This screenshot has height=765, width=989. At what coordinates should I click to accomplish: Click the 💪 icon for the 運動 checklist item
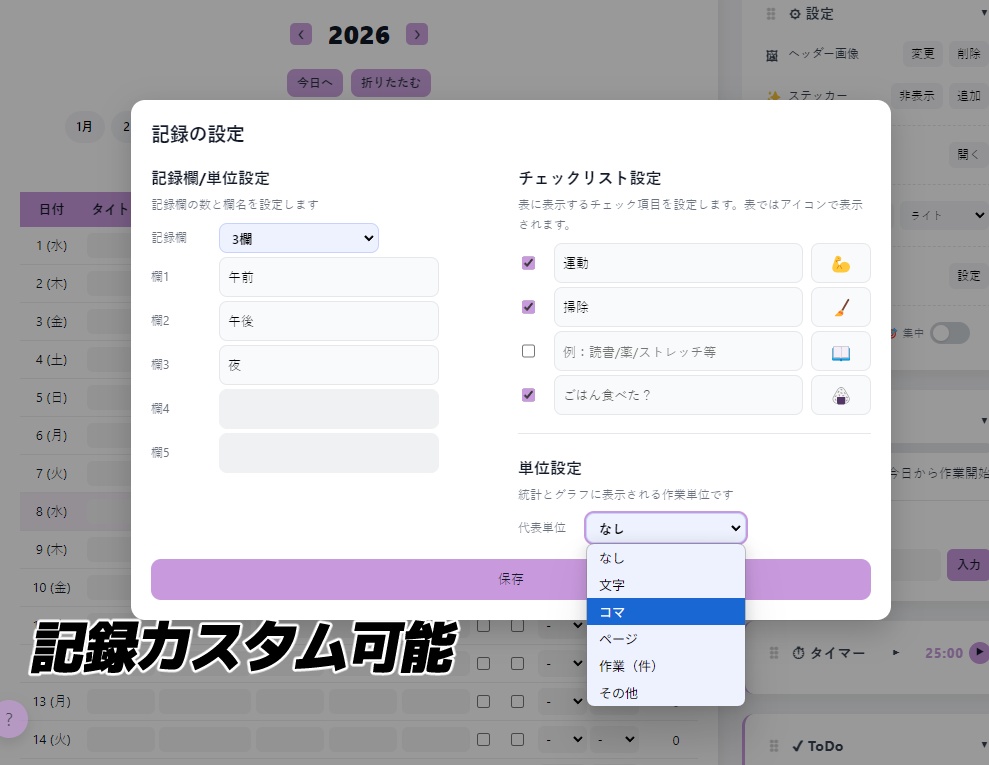click(840, 263)
